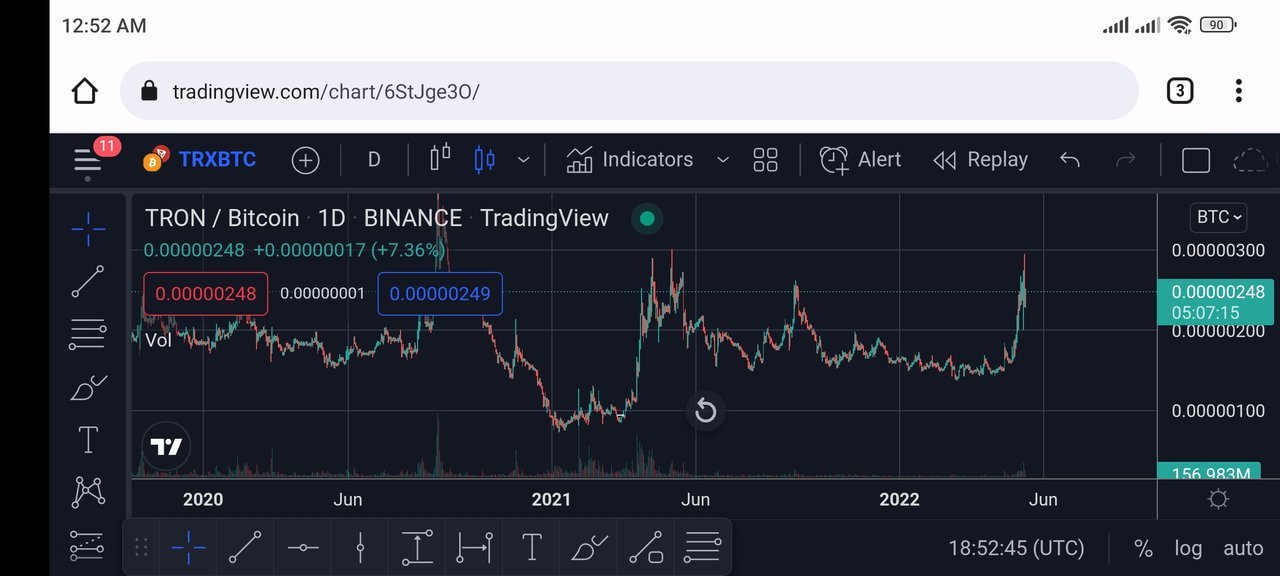Start bar Replay mode
1280x576 pixels.
coord(980,160)
